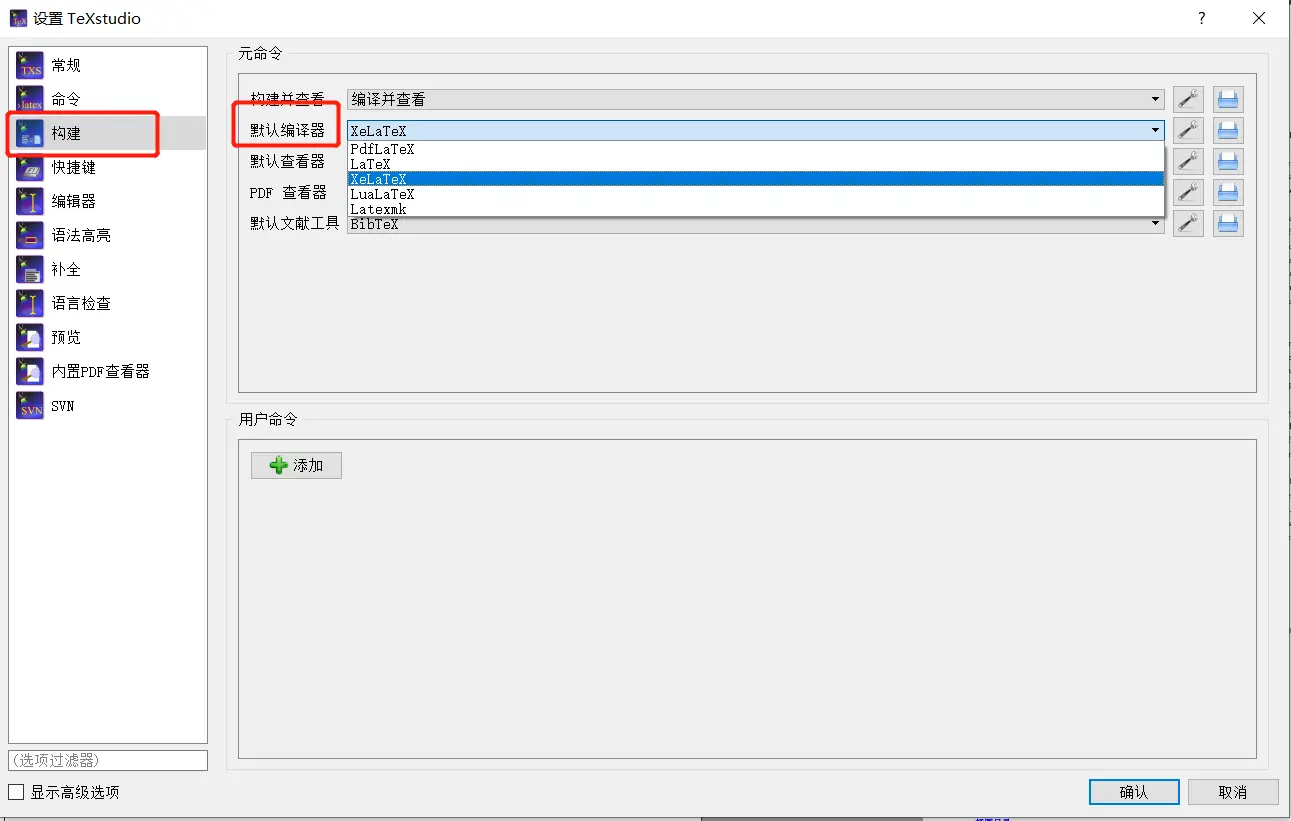
Task: Open the 预览 settings page
Action: (x=108, y=337)
